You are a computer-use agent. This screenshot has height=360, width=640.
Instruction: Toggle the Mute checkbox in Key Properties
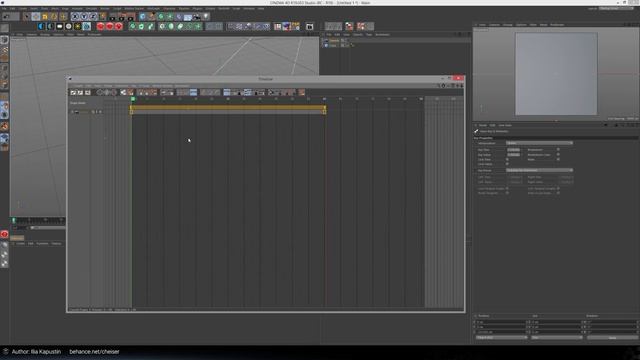tap(558, 160)
